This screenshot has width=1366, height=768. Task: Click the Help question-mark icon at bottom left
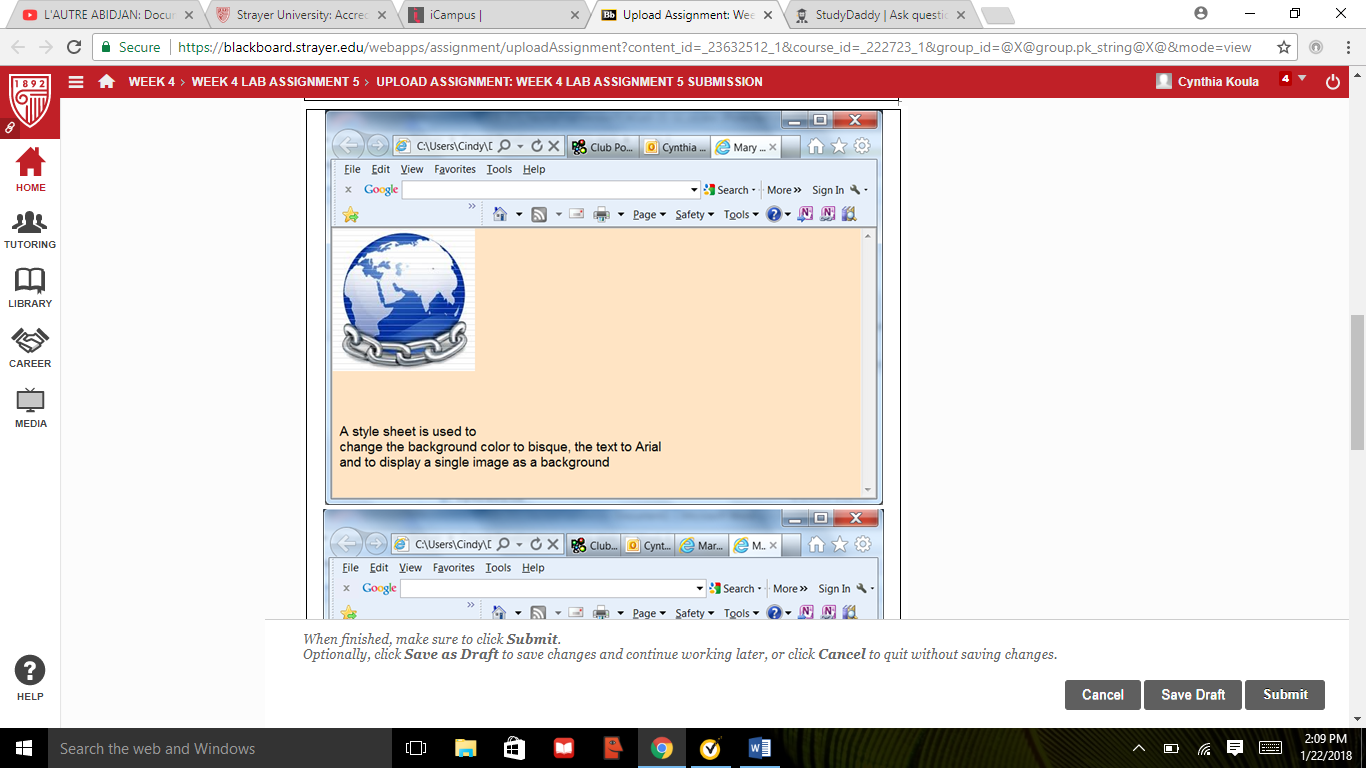30,670
